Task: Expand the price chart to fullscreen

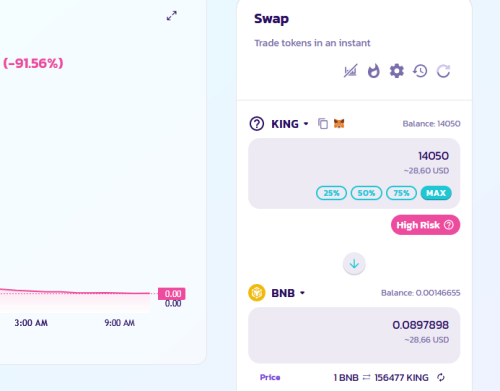Action: coord(172,16)
